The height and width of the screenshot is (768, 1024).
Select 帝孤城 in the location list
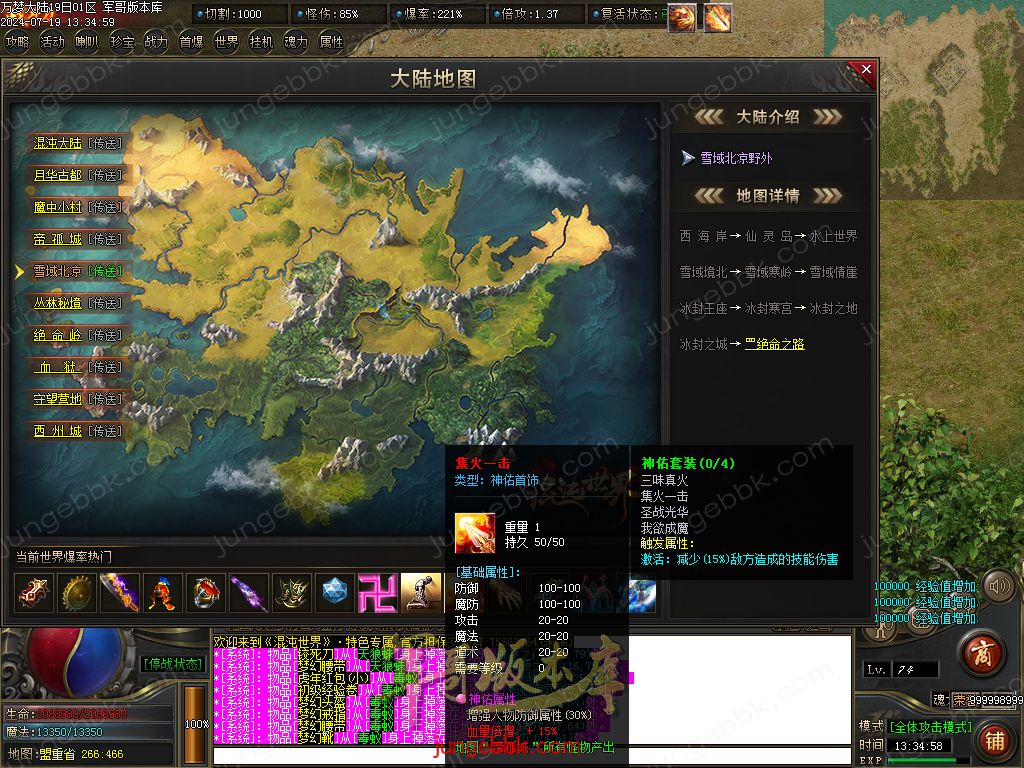pyautogui.click(x=57, y=239)
